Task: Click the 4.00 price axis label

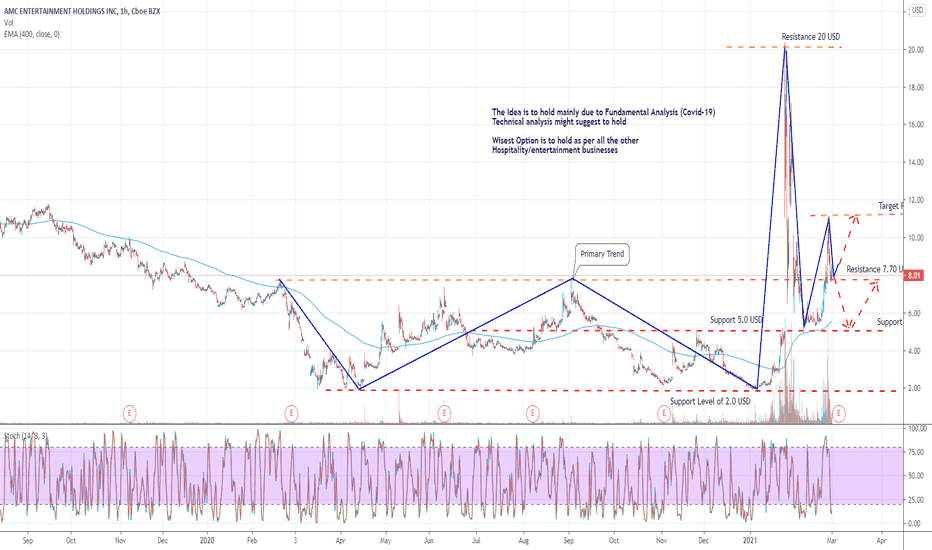Action: point(915,351)
